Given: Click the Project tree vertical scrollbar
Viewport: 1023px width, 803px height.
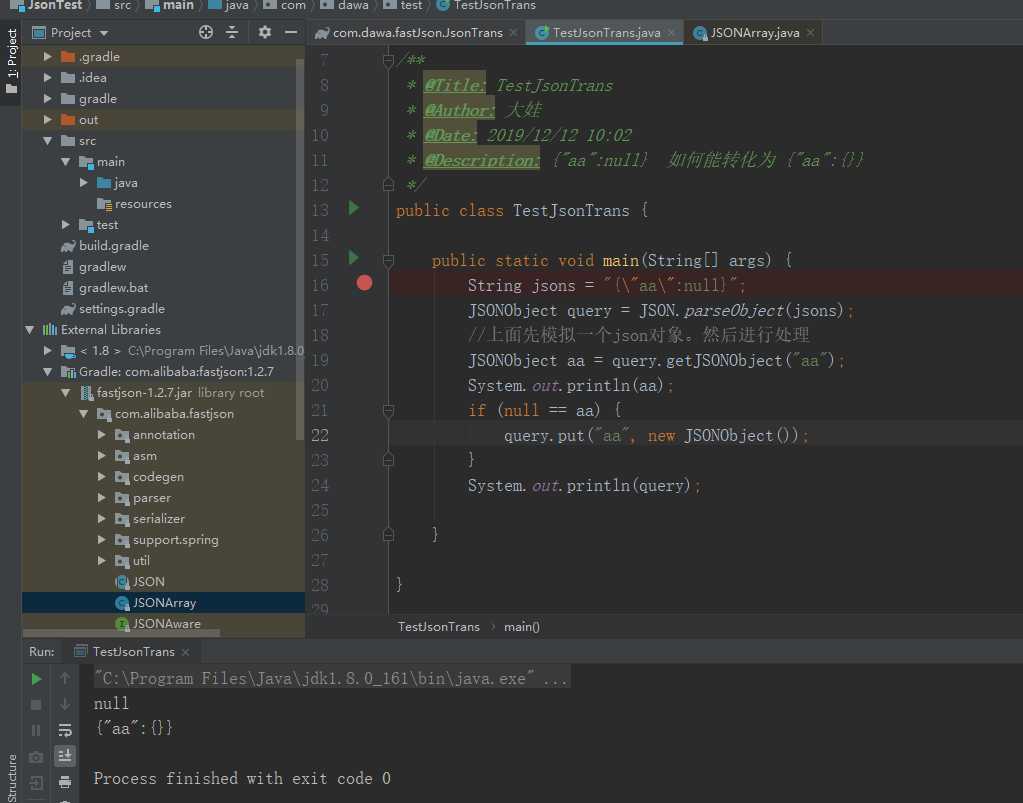Looking at the screenshot, I should pos(300,249).
